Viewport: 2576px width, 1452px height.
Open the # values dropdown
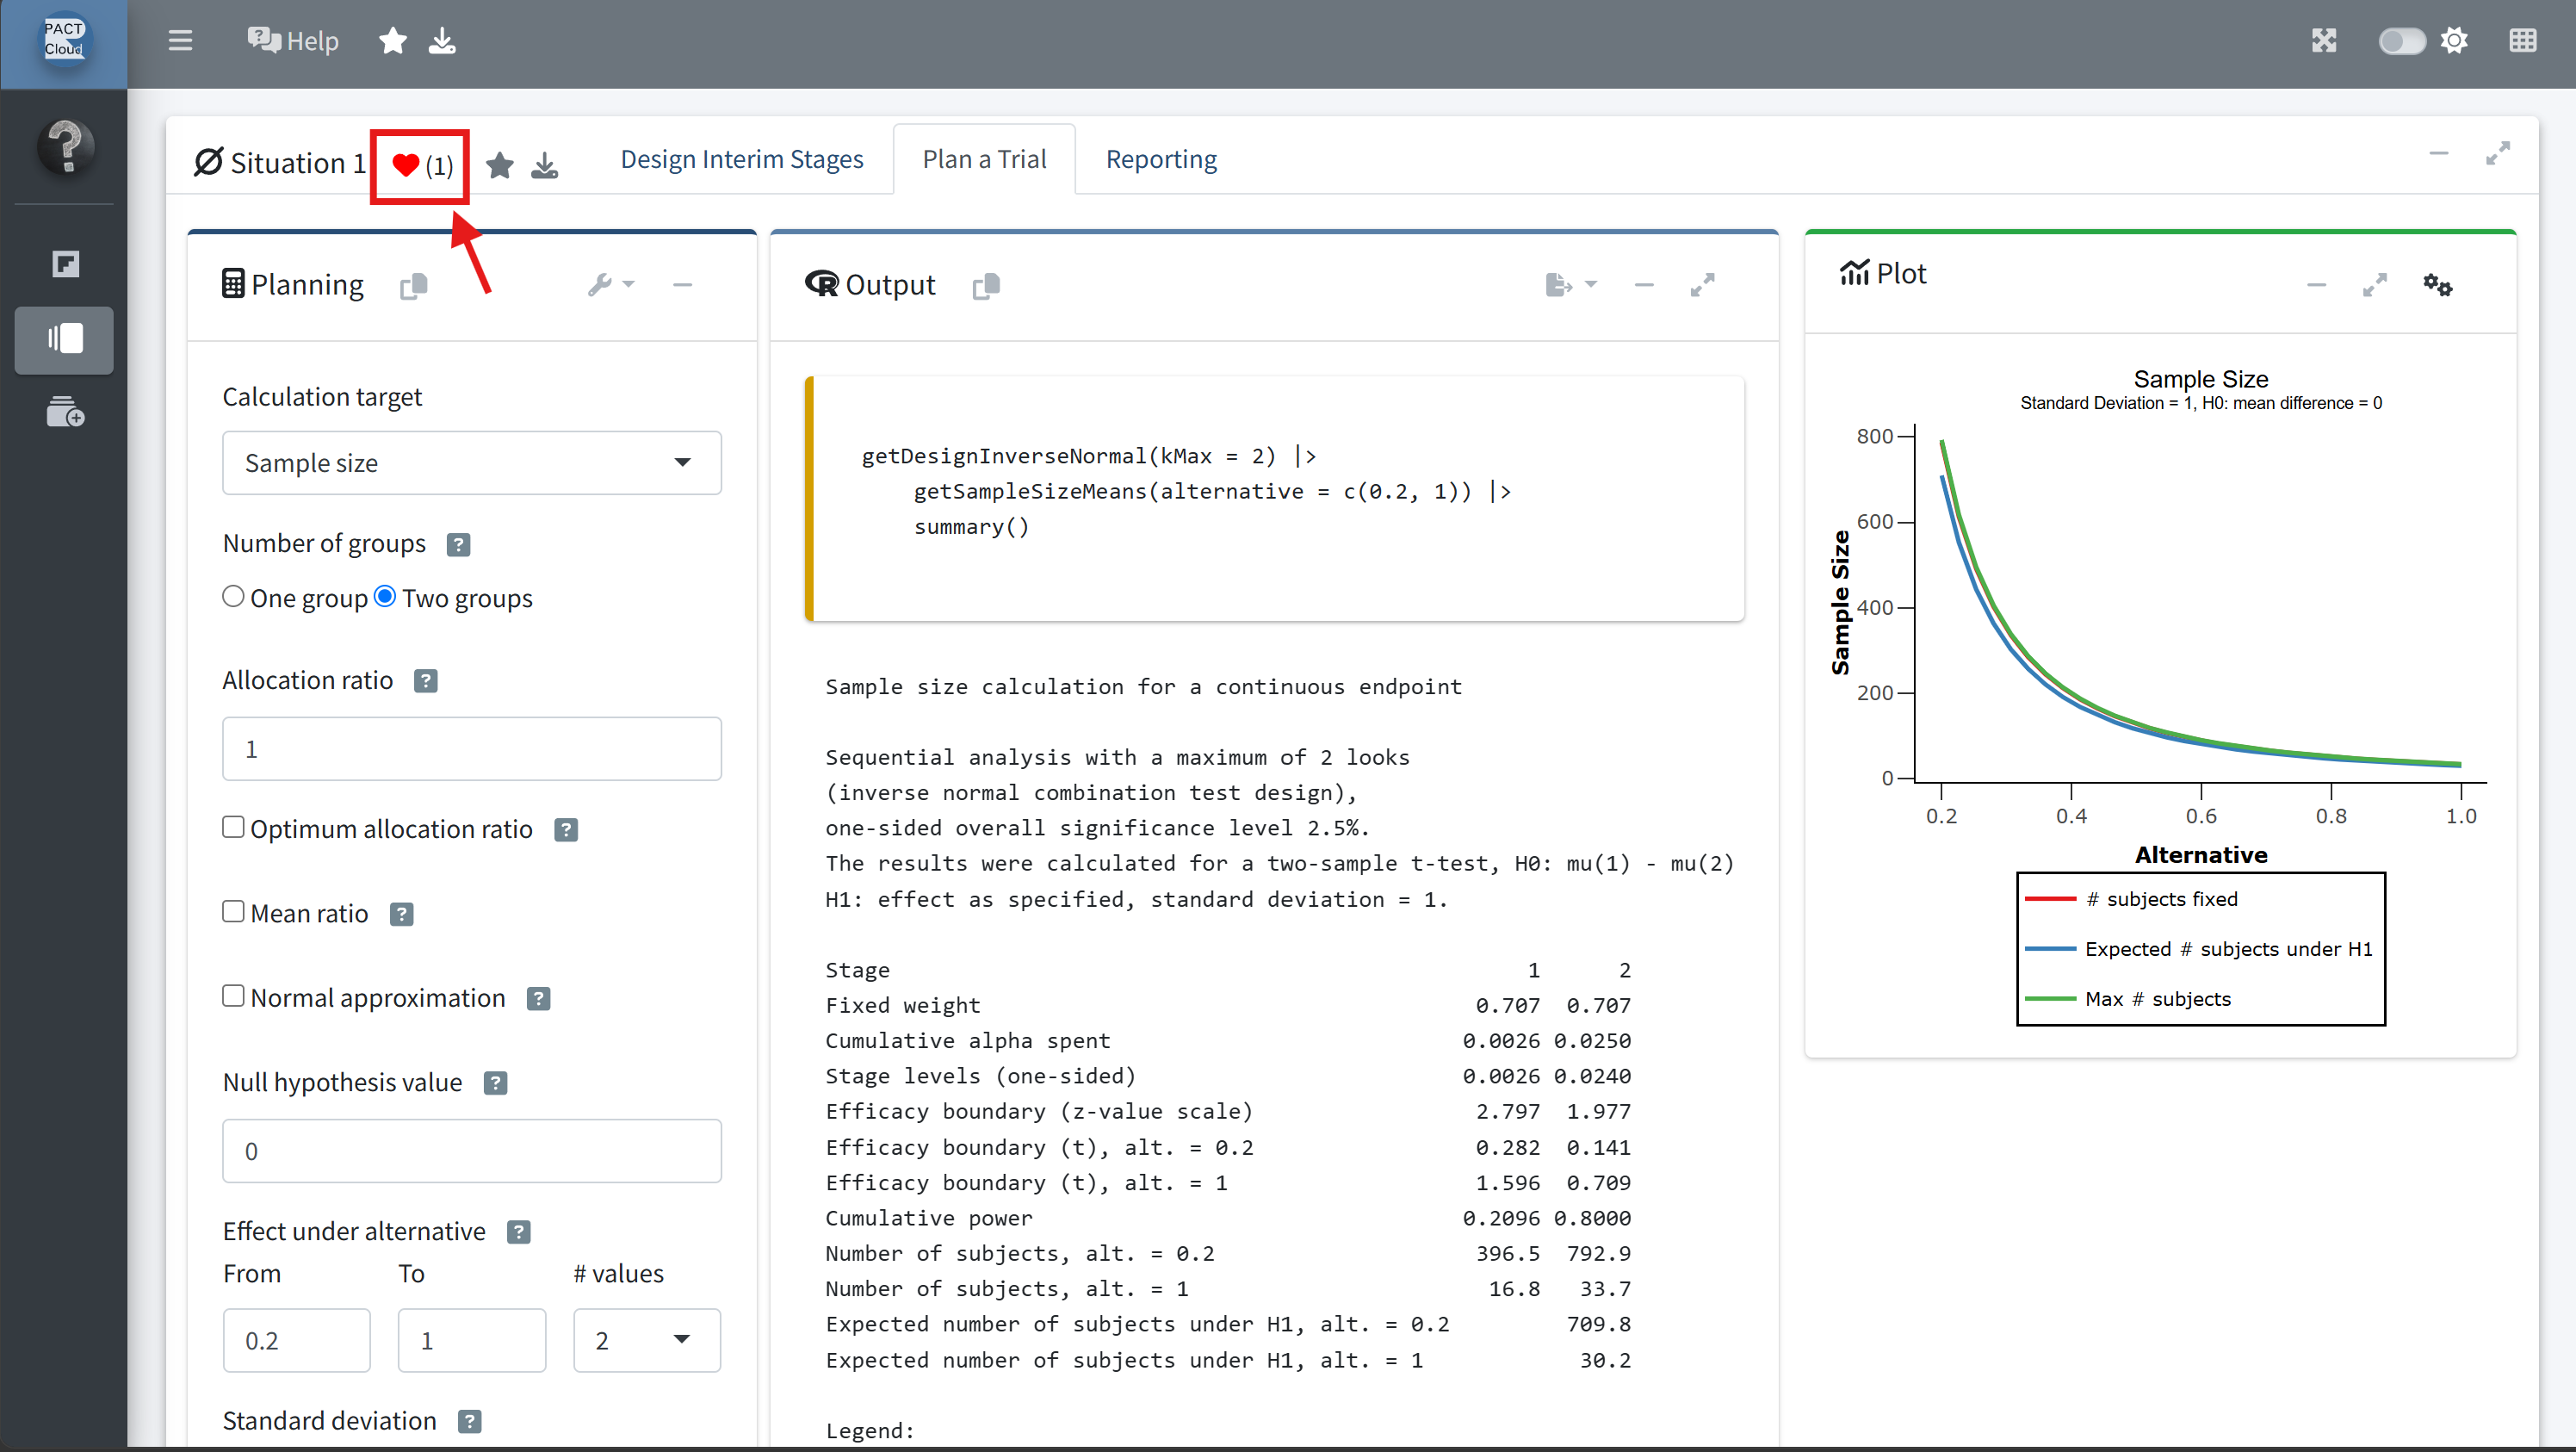point(647,1340)
